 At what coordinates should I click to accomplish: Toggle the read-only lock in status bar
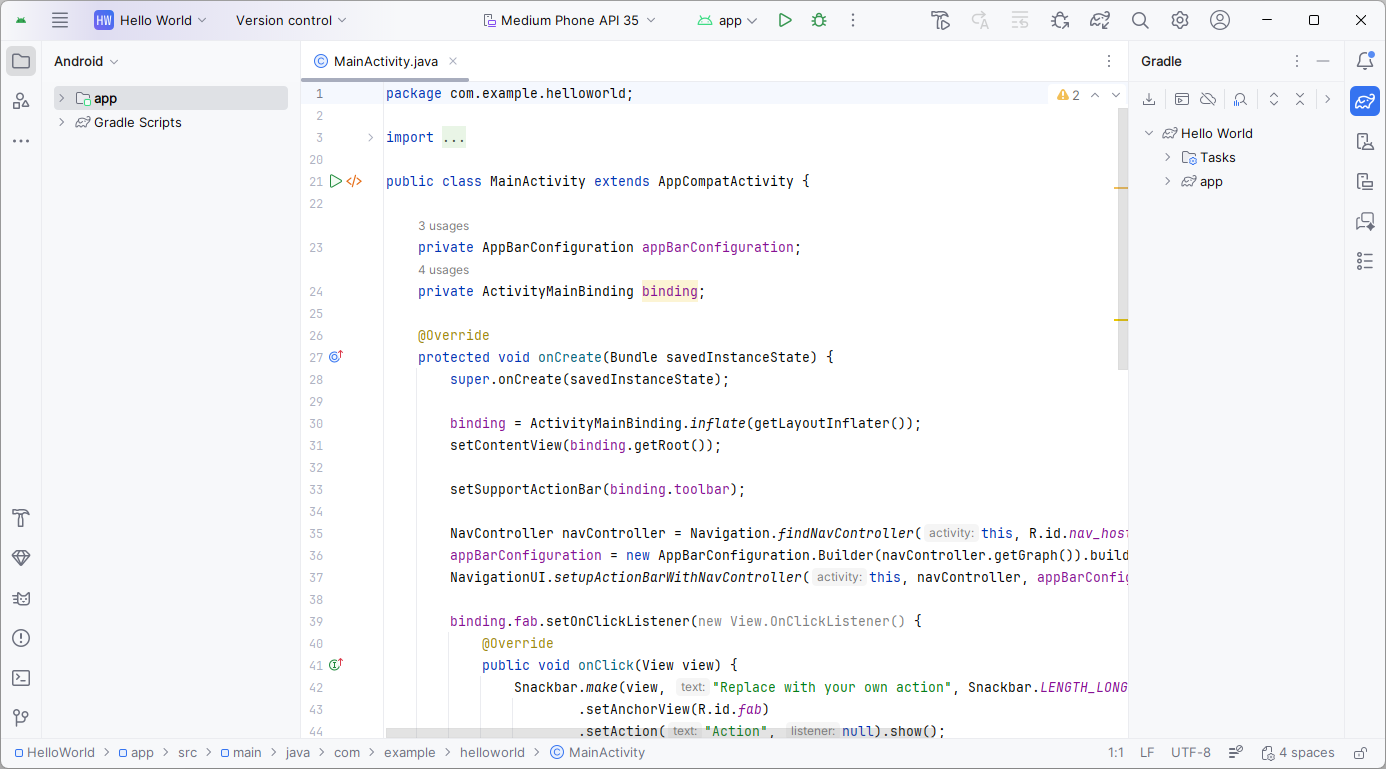coord(1360,753)
